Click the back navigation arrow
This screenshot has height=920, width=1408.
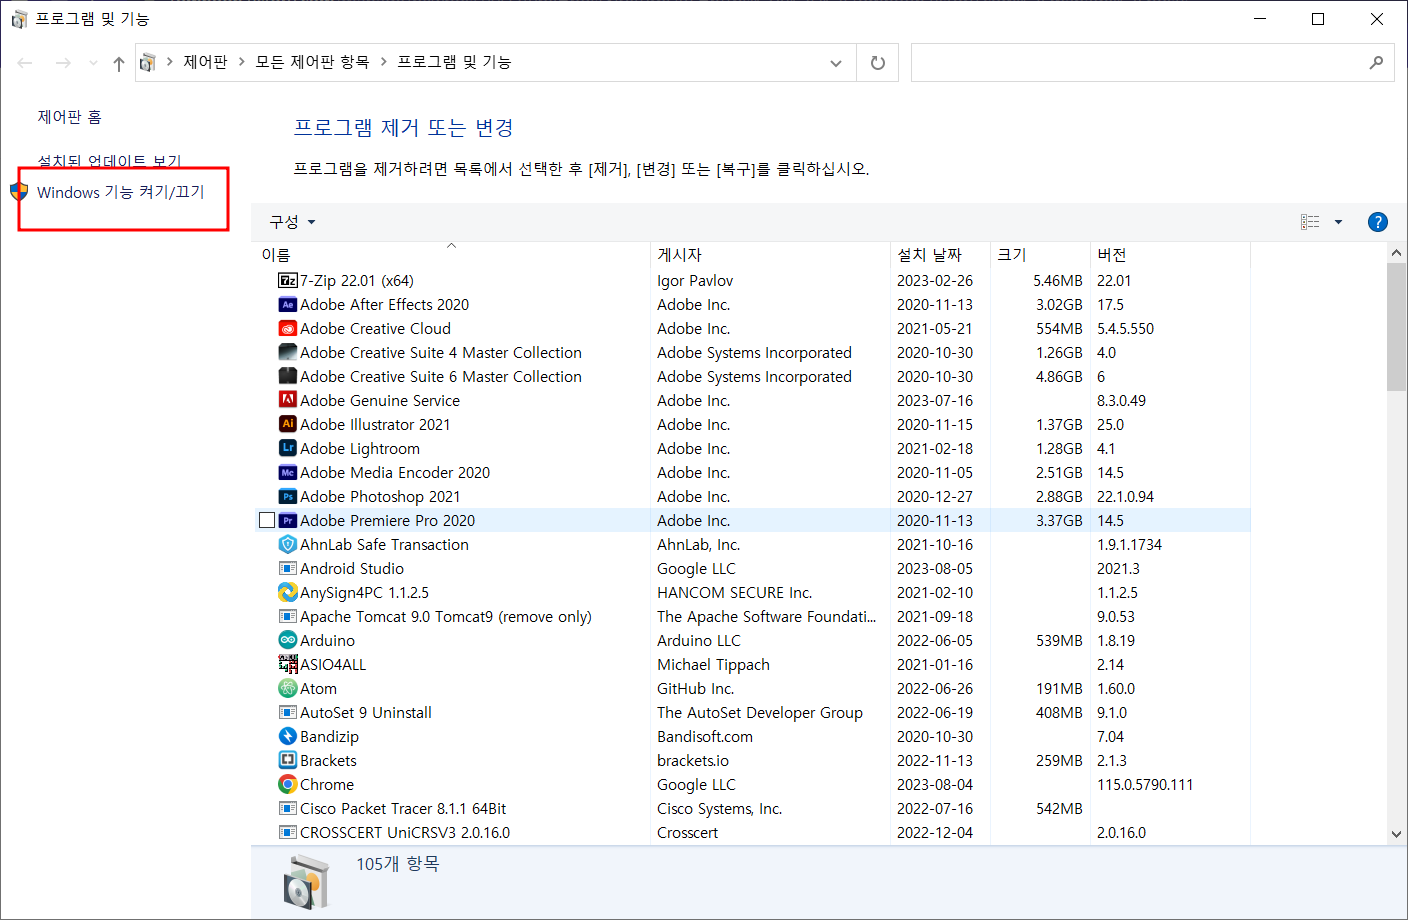point(25,63)
